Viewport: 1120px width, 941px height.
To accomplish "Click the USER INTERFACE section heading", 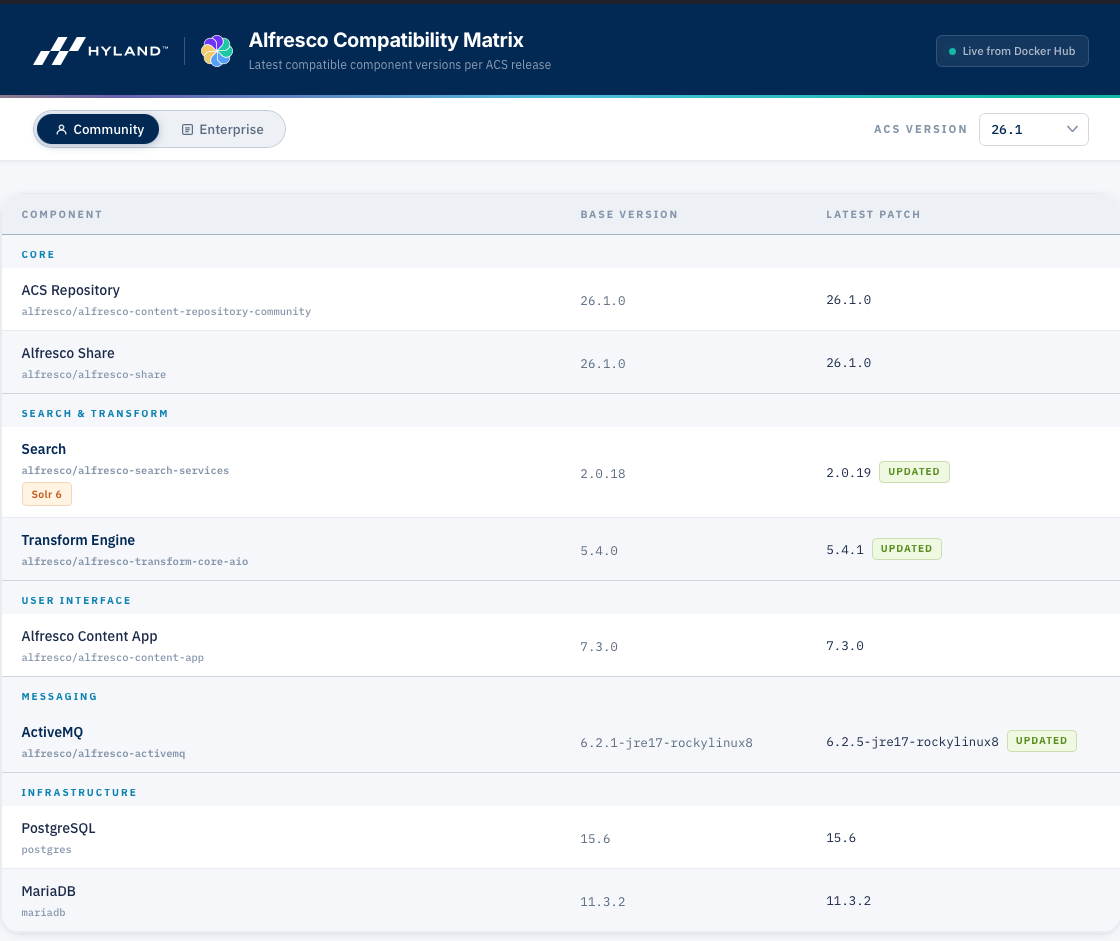I will pos(76,601).
